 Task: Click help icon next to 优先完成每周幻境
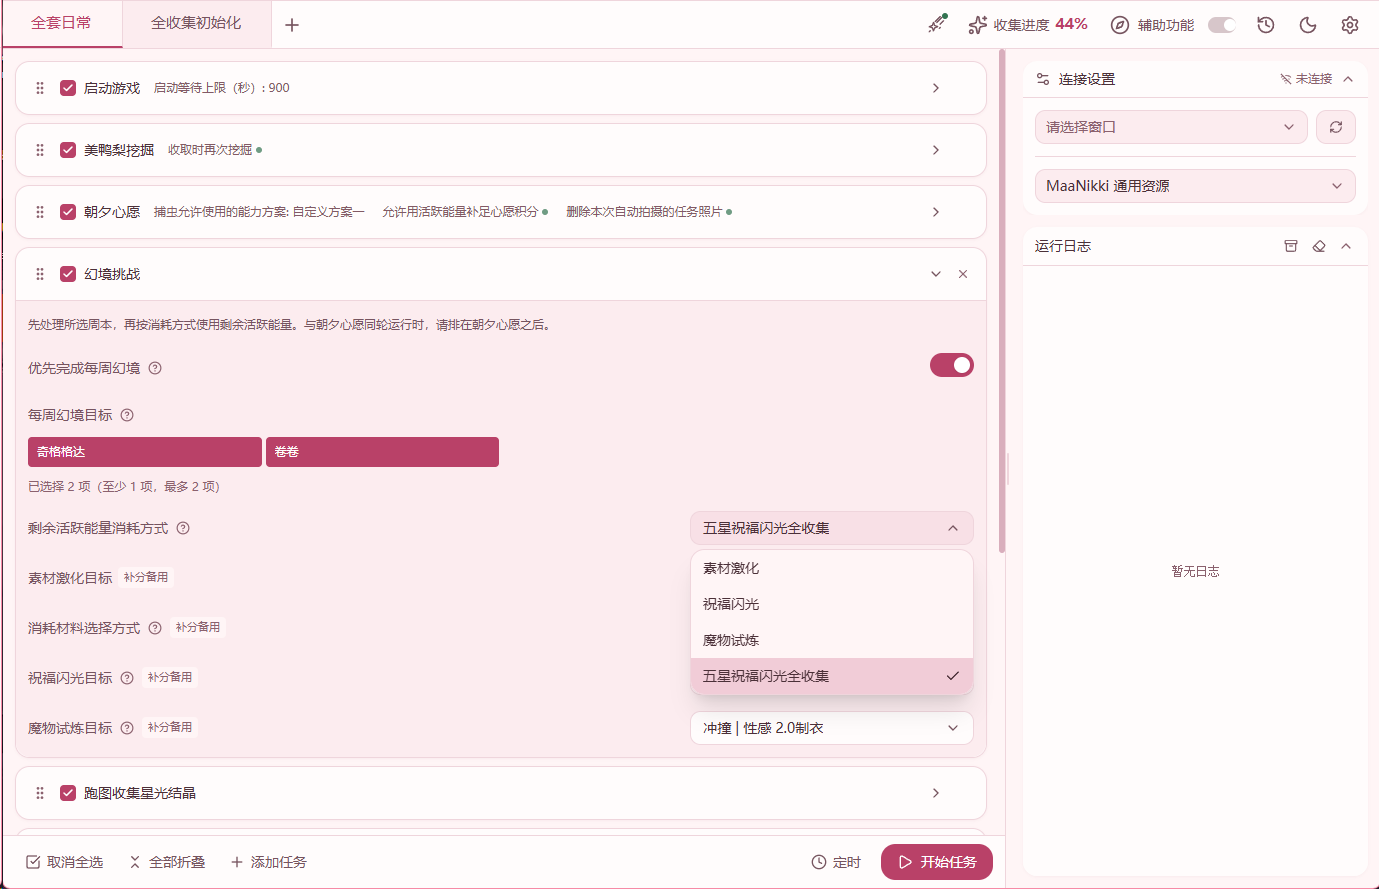tap(155, 368)
